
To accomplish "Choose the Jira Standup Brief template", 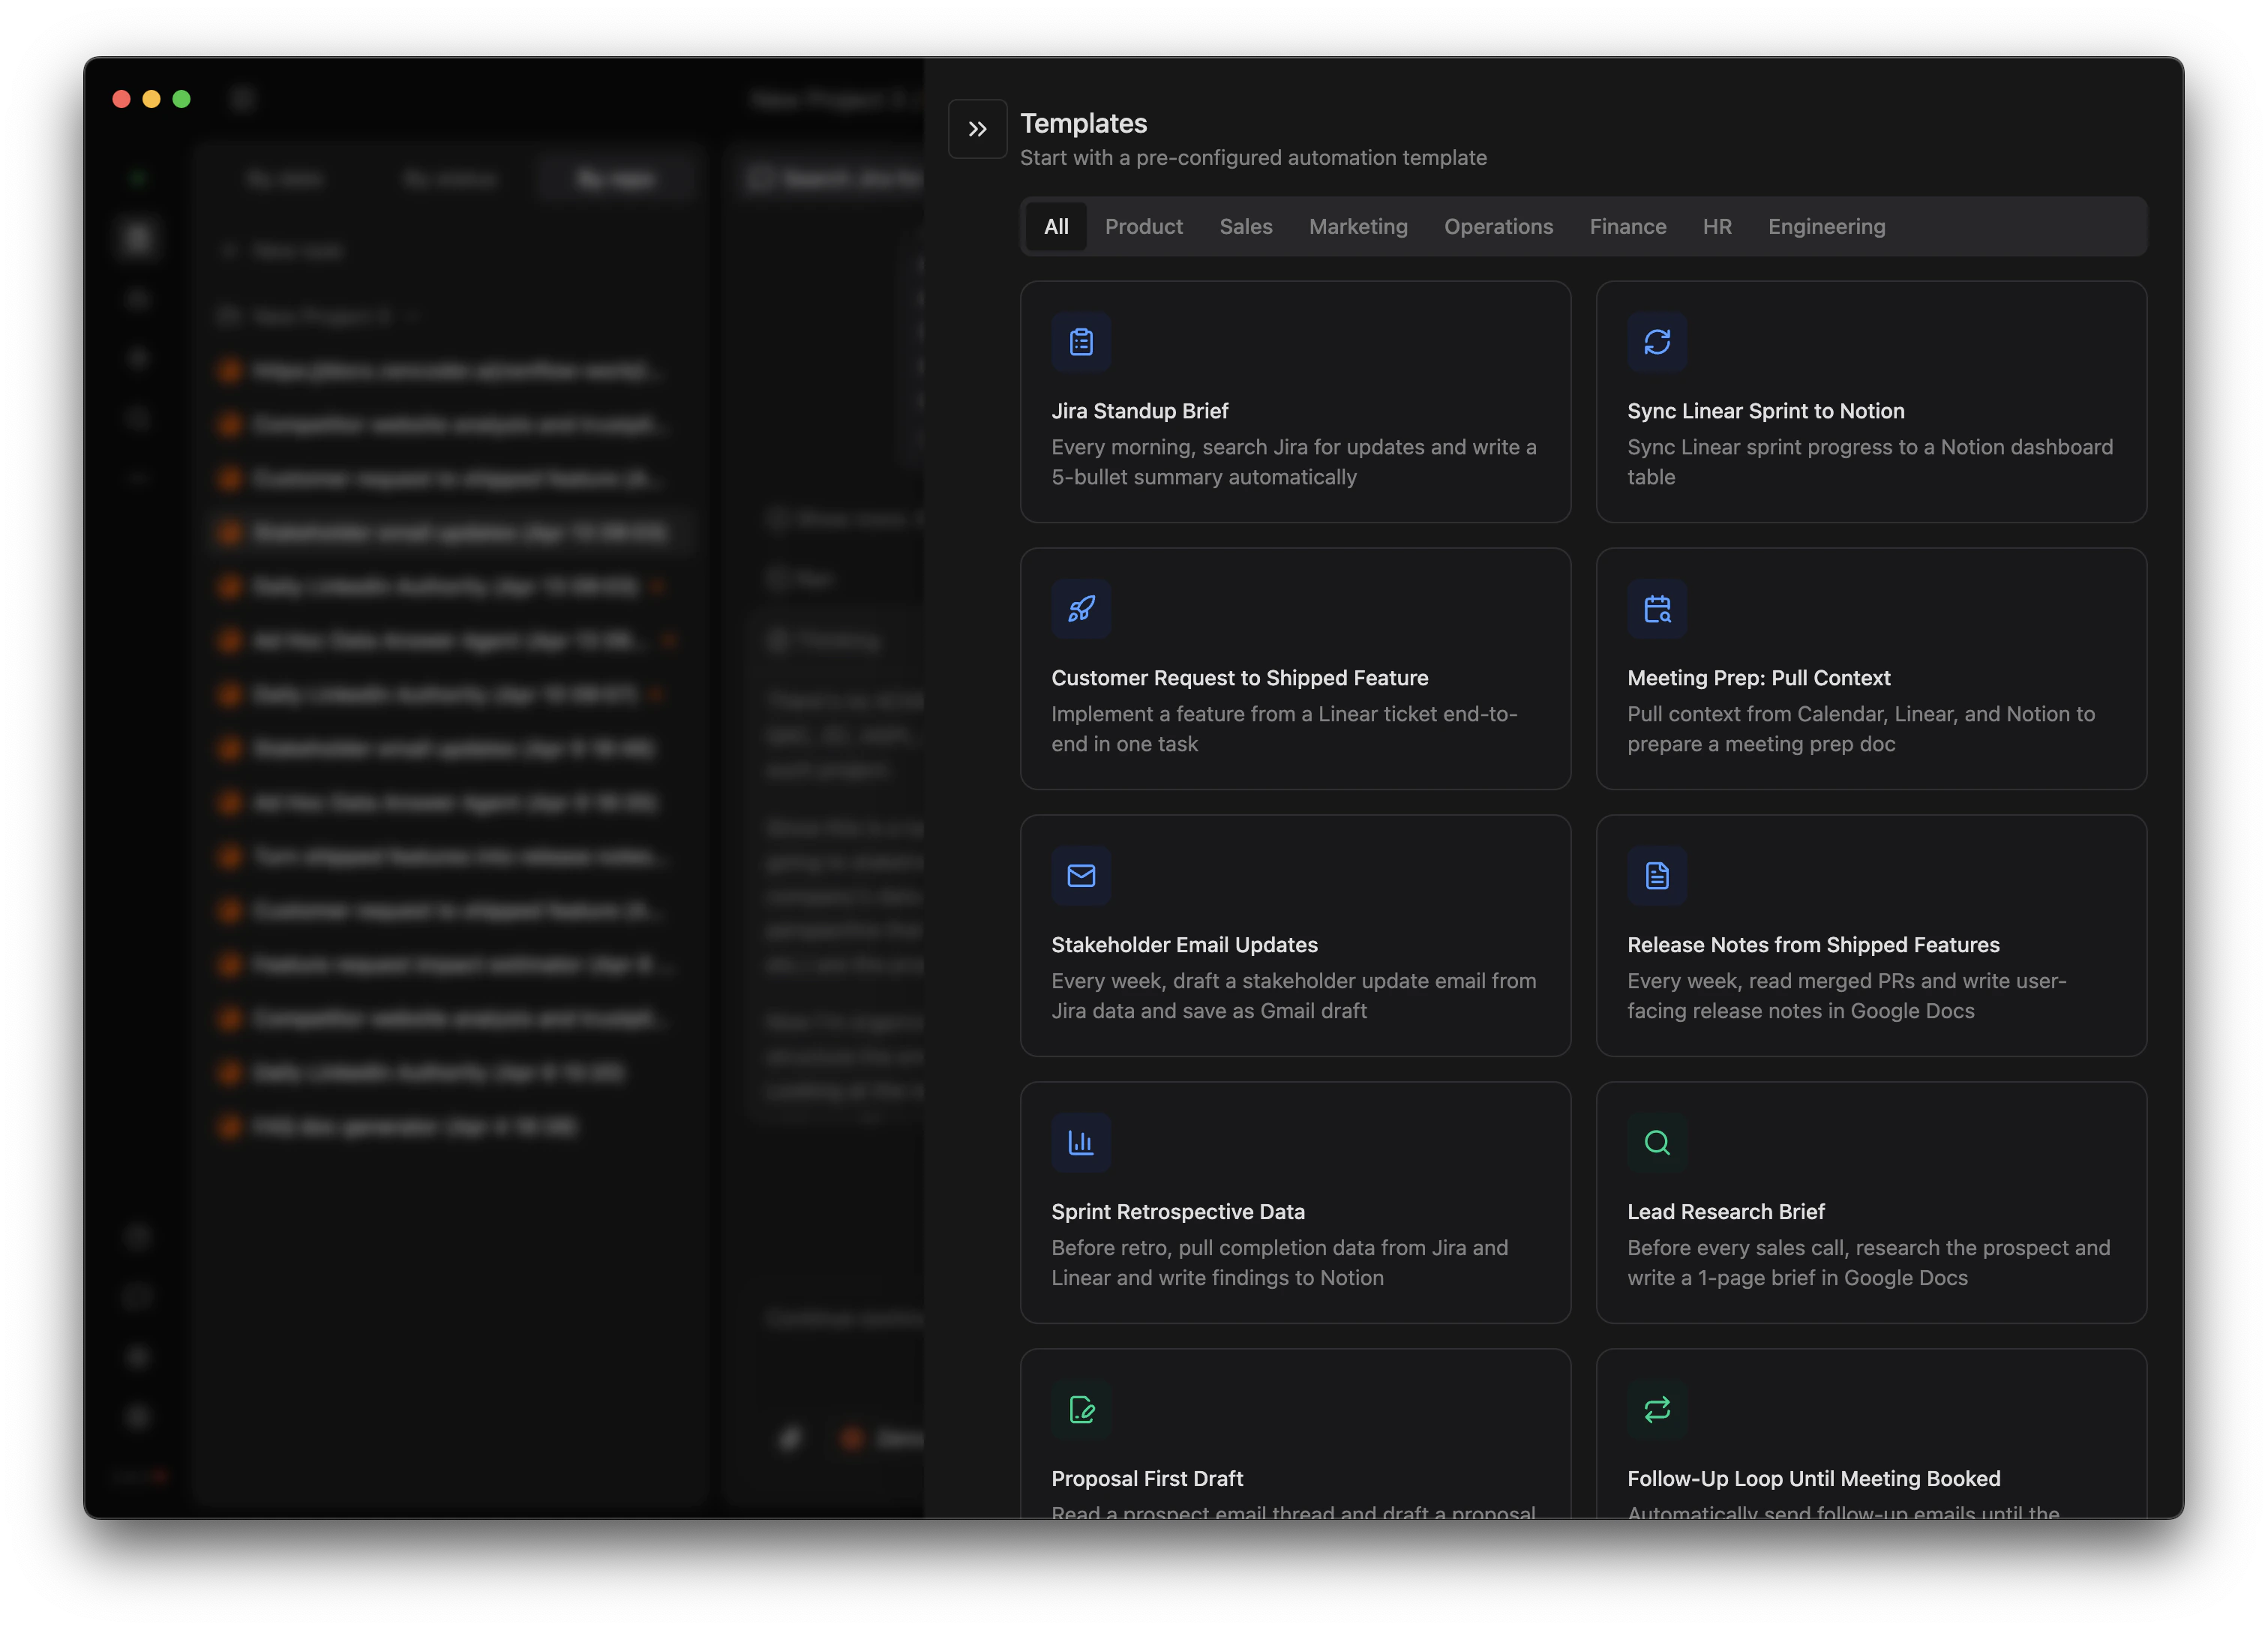I will point(1295,402).
